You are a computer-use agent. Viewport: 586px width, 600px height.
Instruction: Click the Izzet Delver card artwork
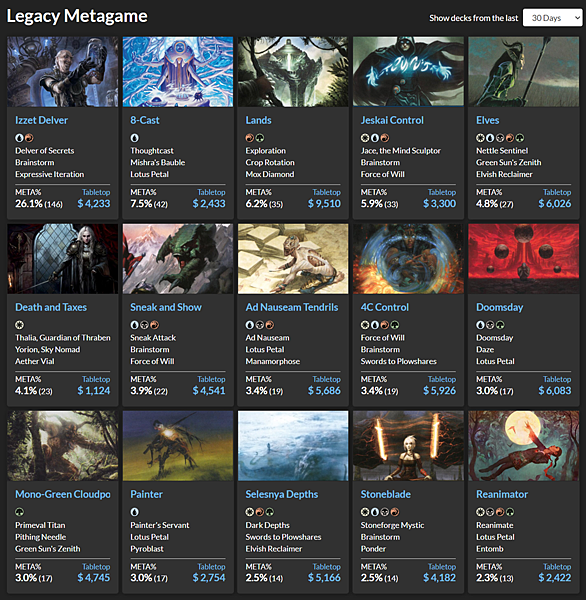pos(63,72)
